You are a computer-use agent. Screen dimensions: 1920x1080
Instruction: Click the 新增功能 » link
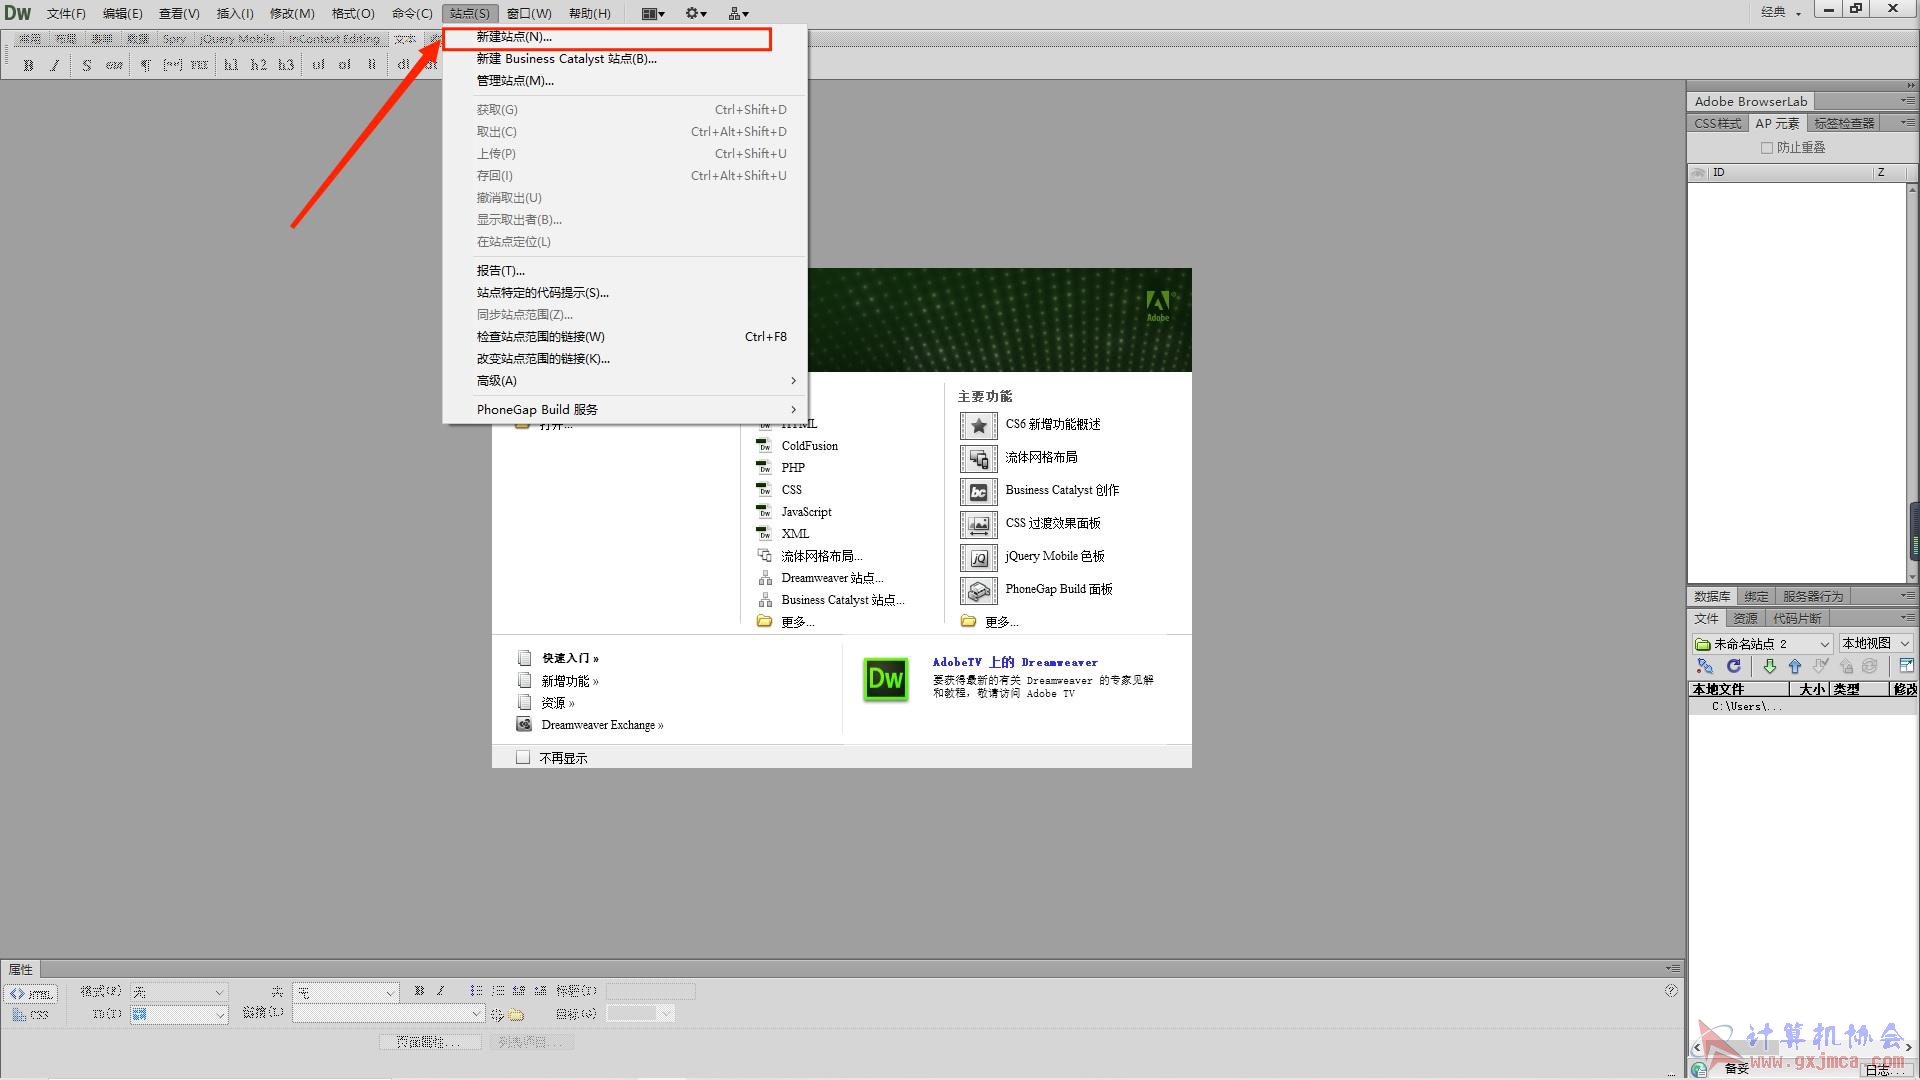(570, 681)
